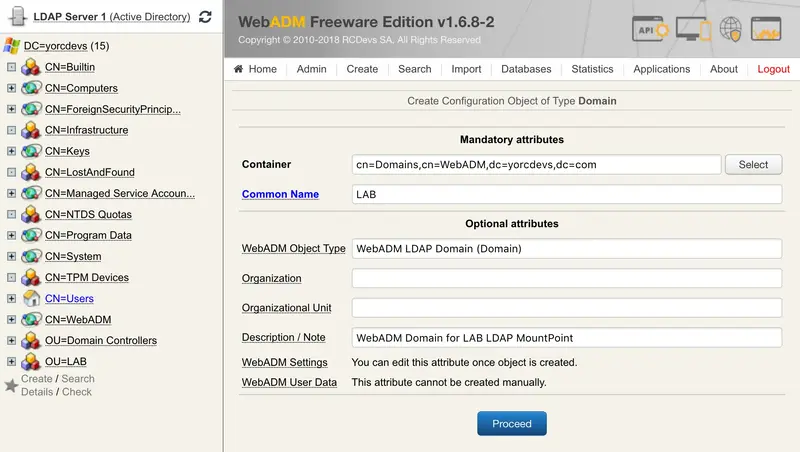
Task: Click the CN=System globe icon
Action: (31, 256)
